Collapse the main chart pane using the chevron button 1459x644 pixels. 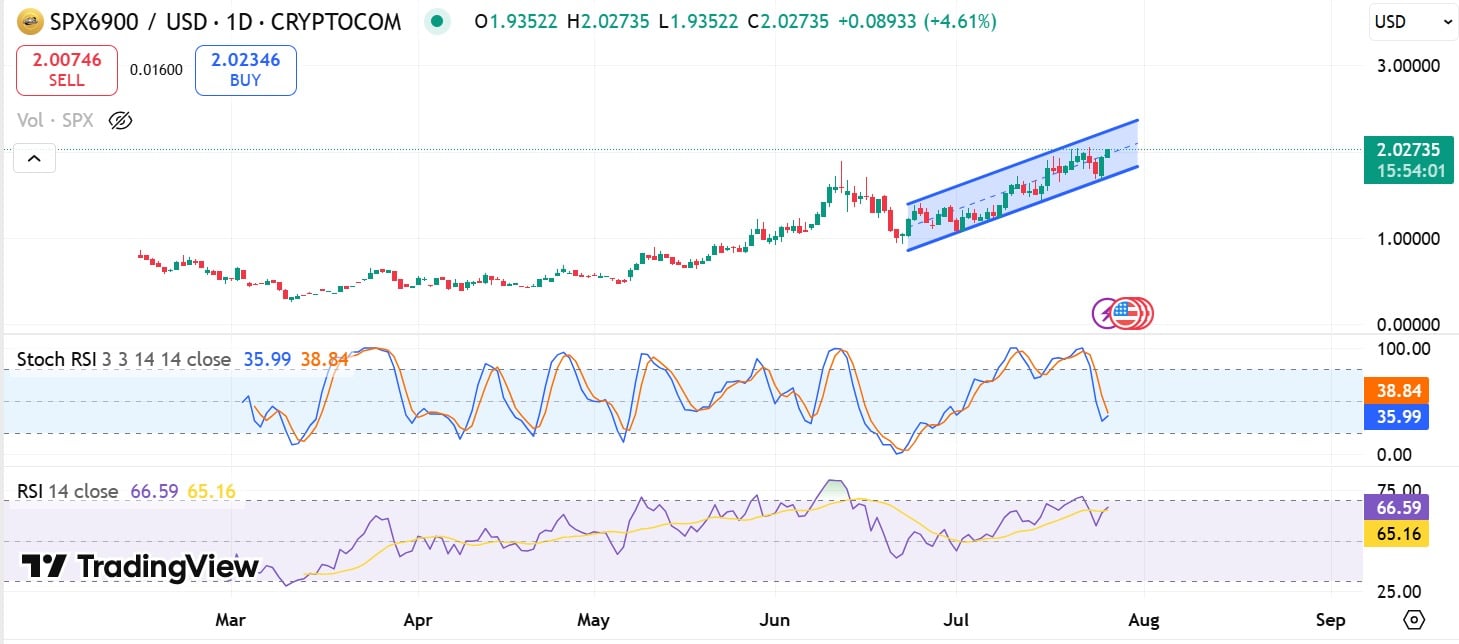point(34,158)
